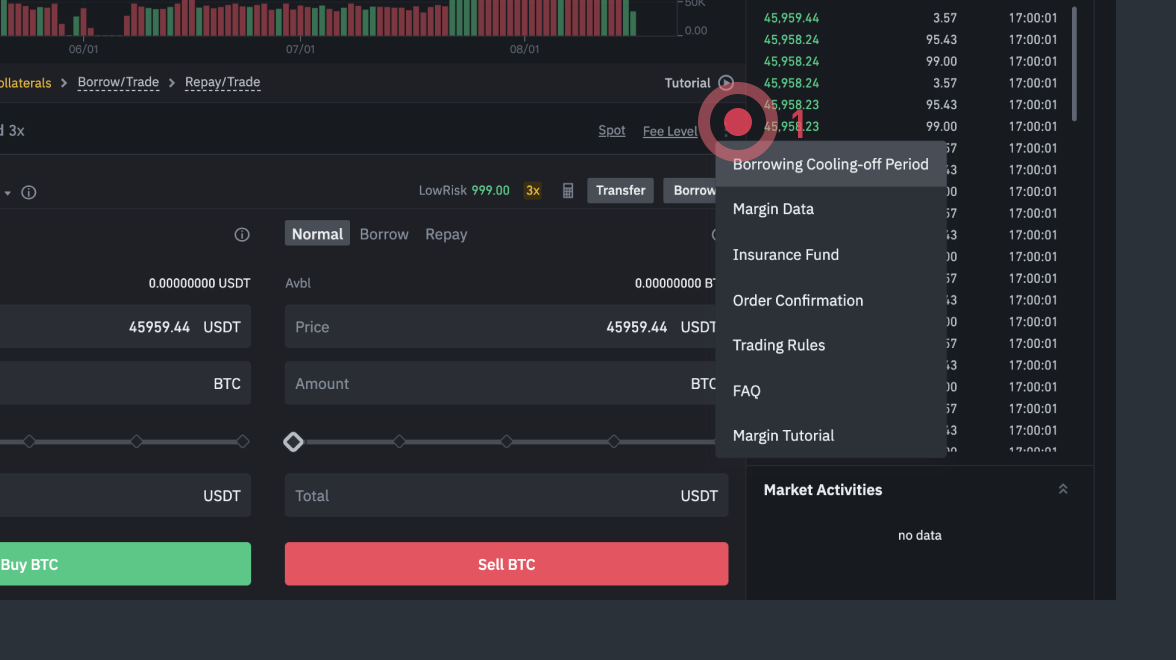Click the Tutorial play icon
The height and width of the screenshot is (660, 1176).
point(726,83)
